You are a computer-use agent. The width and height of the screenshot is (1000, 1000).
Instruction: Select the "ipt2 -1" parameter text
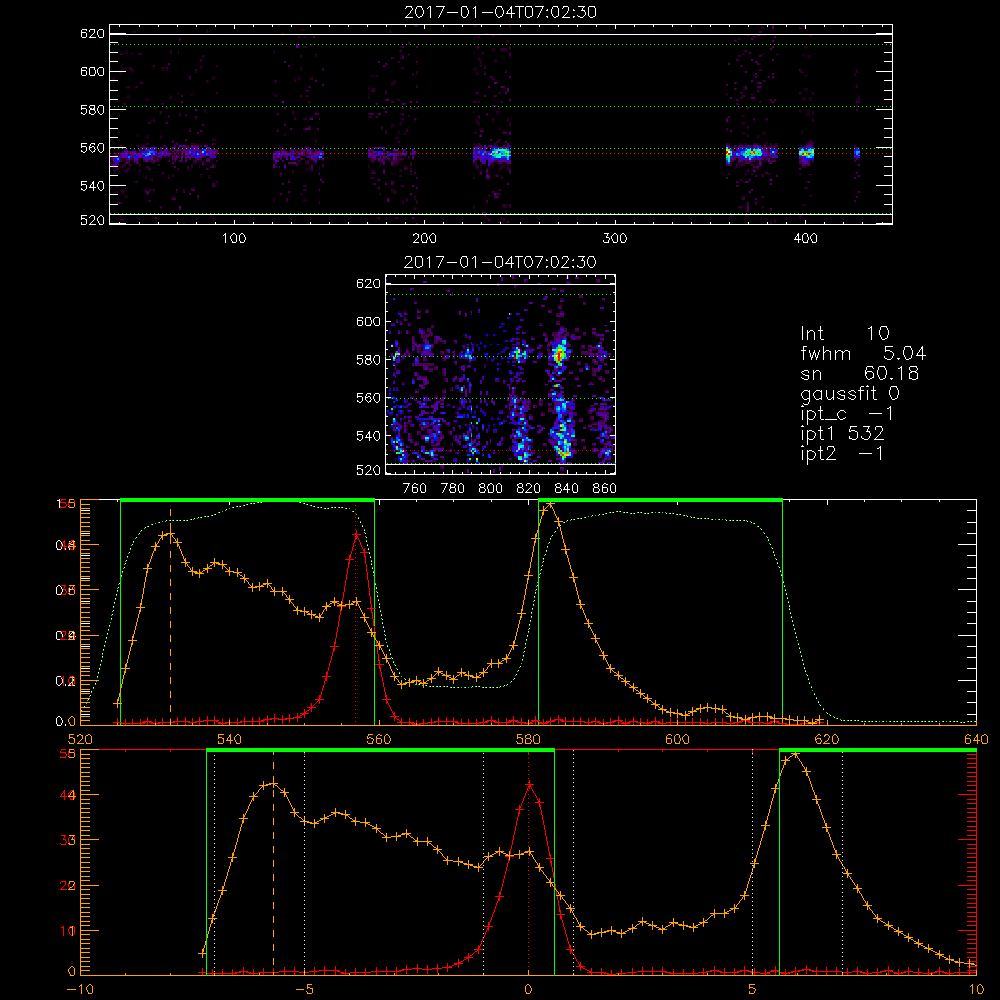tap(842, 453)
